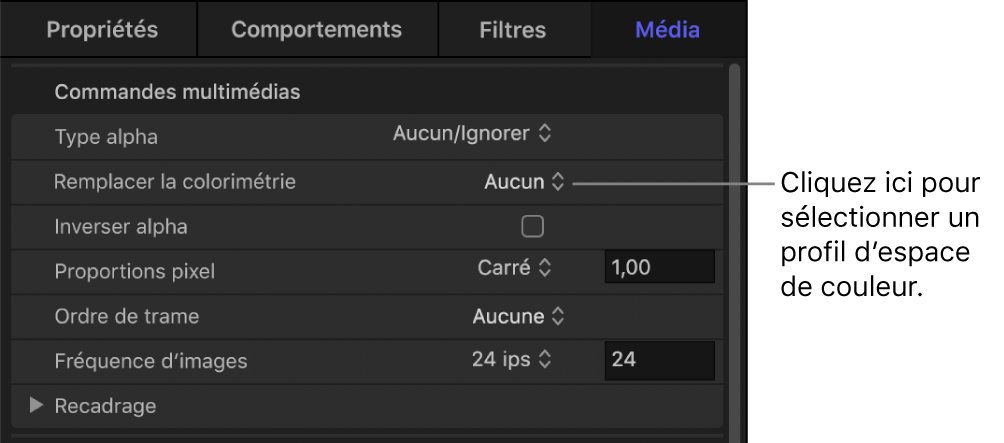Viewport: 1004px width, 443px height.
Task: Click the Proportions pixel 1,00 value field
Action: pyautogui.click(x=658, y=268)
